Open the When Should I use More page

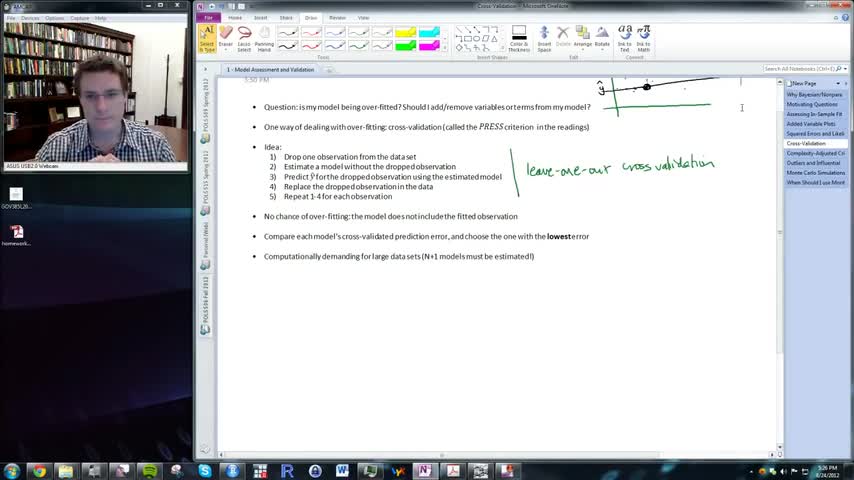(x=815, y=183)
